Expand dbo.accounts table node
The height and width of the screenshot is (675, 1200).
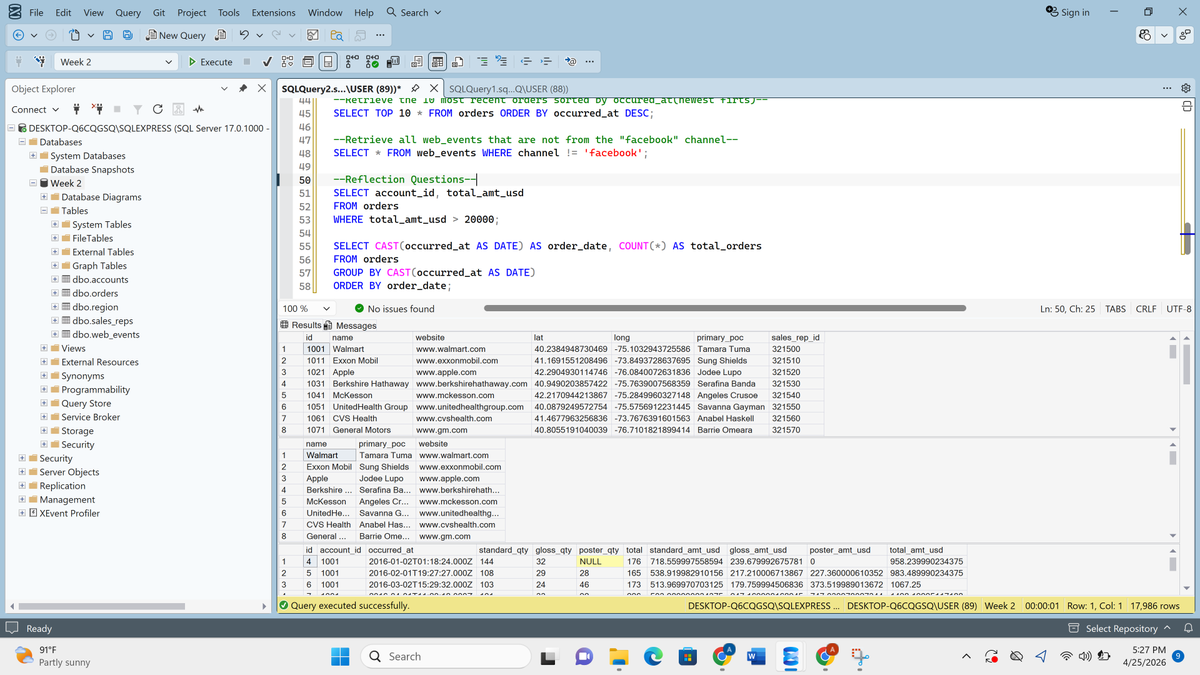pos(55,280)
